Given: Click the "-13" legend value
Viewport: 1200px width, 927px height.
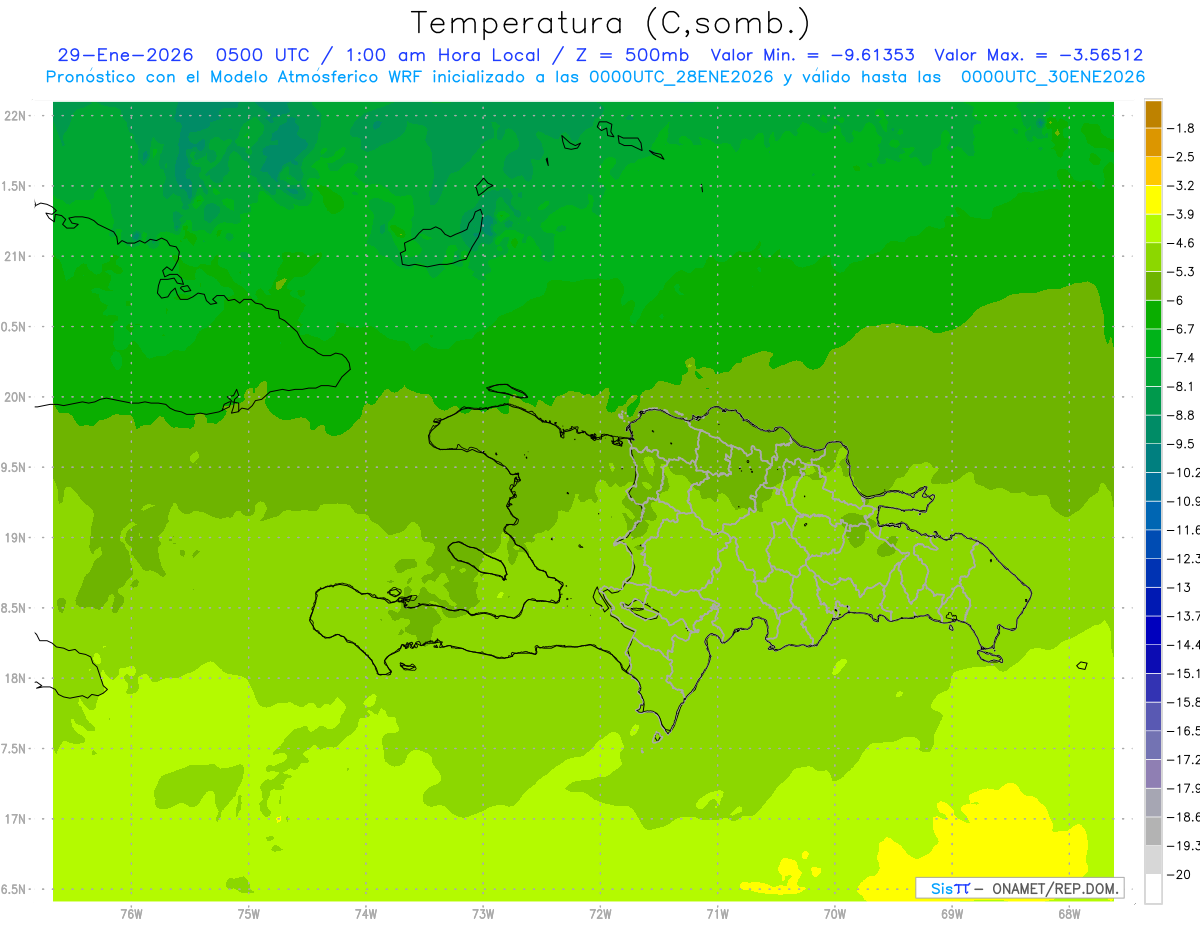Looking at the screenshot, I should coord(1179,587).
